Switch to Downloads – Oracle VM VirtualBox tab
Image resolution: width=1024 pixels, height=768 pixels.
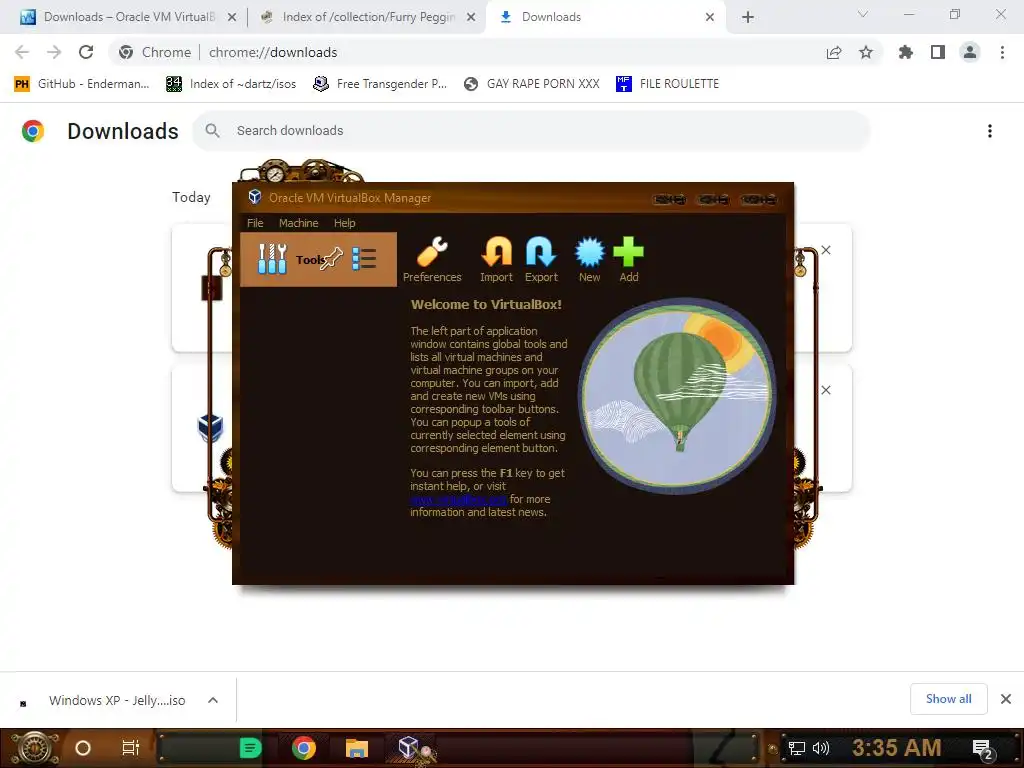coord(127,17)
